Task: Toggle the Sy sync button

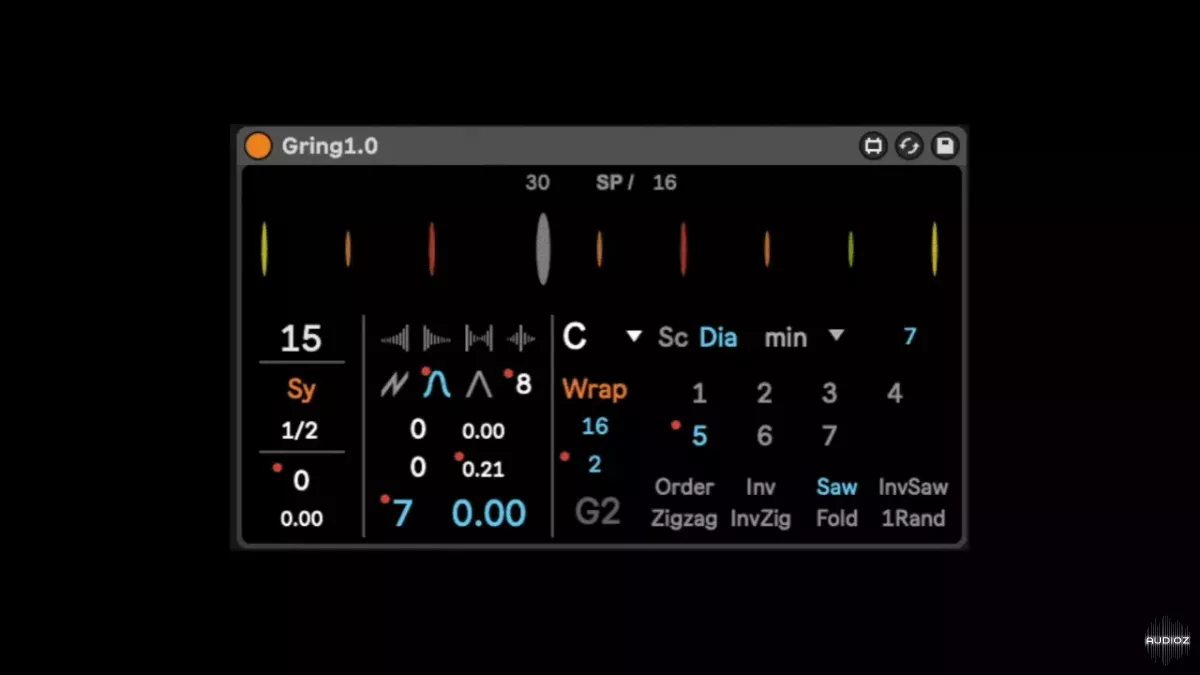Action: tap(301, 388)
